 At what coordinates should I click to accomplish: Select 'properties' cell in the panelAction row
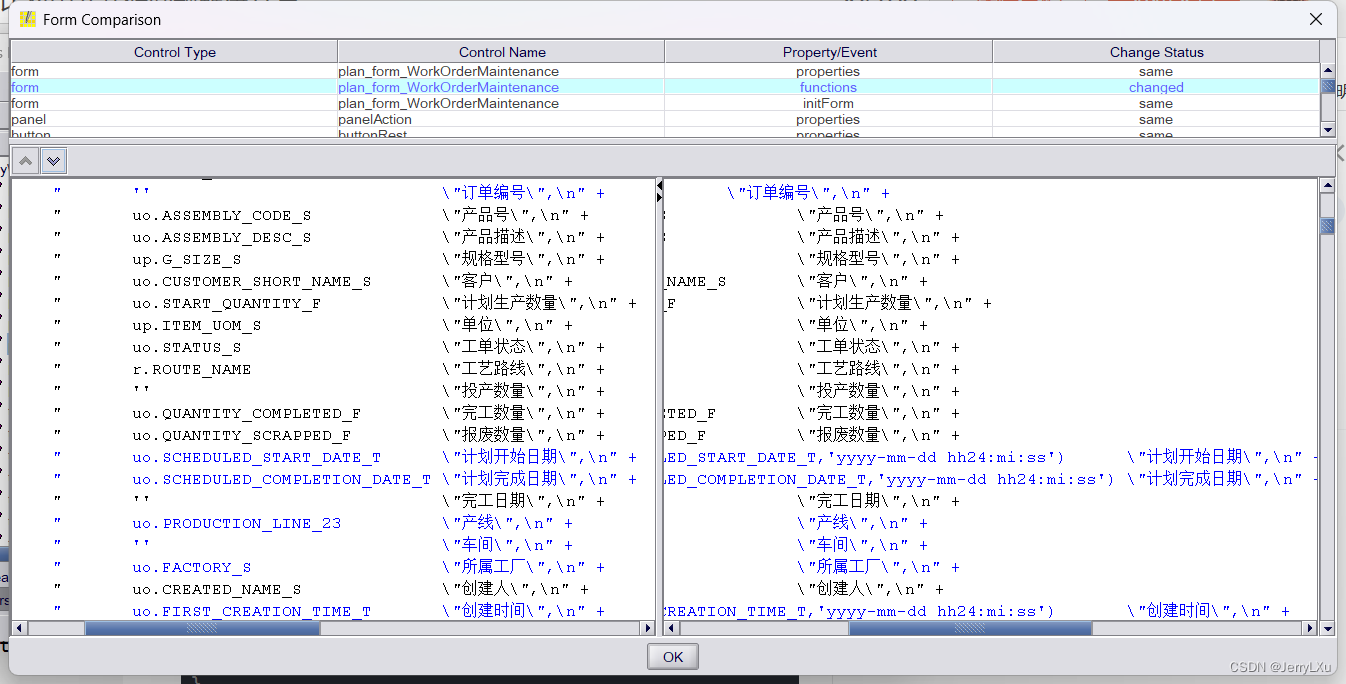tap(828, 119)
